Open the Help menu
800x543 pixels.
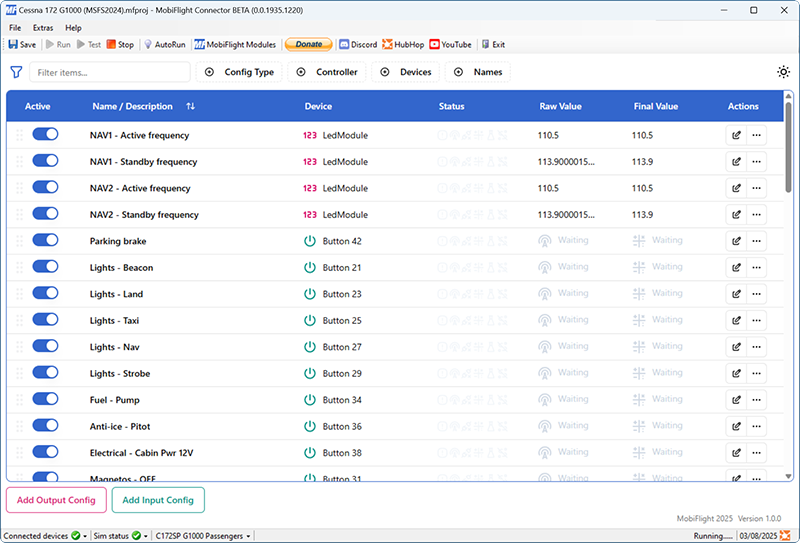tap(73, 28)
